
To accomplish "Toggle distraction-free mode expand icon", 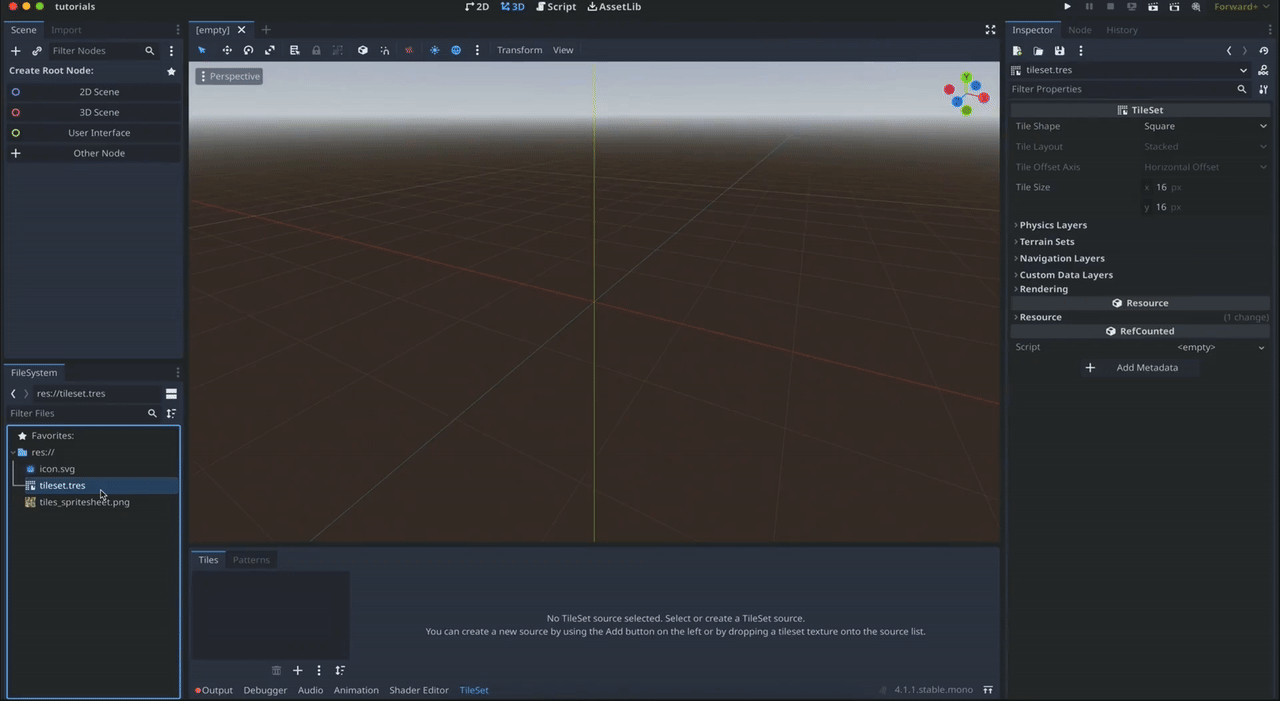I will click(x=990, y=30).
